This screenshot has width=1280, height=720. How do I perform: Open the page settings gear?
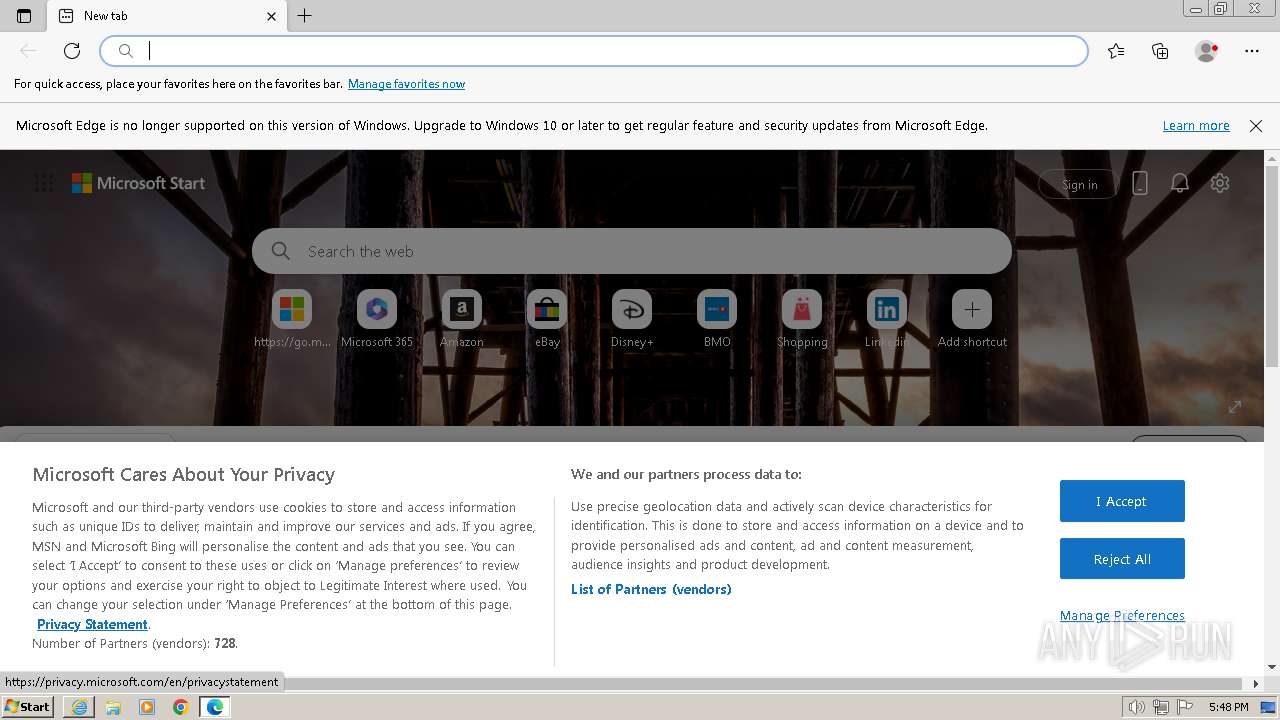(1220, 183)
